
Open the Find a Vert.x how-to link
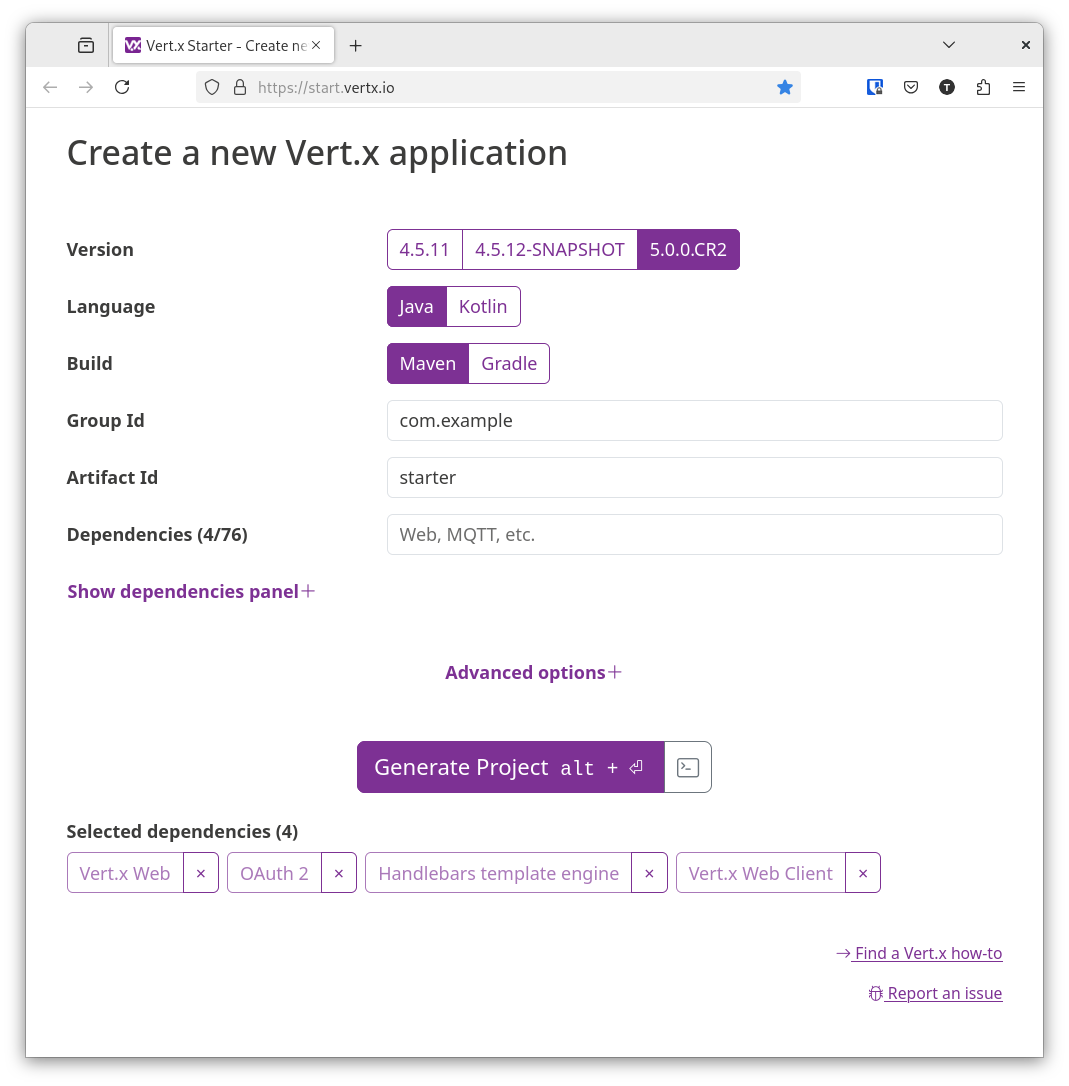click(x=919, y=953)
